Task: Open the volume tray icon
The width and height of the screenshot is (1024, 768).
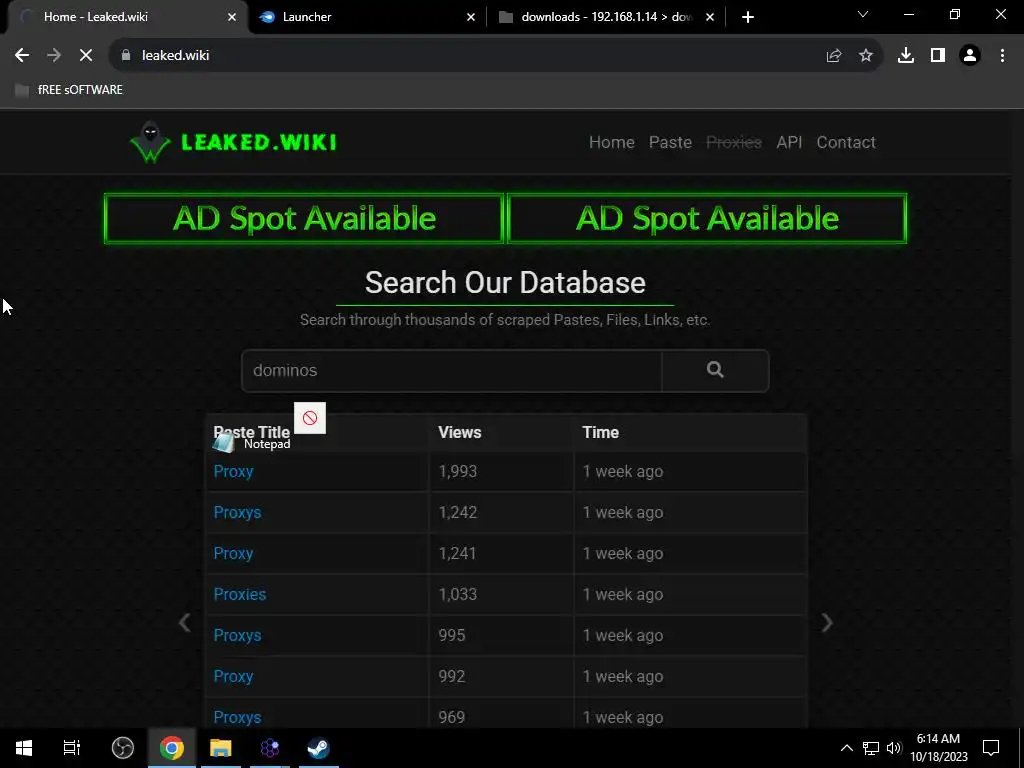Action: point(893,748)
